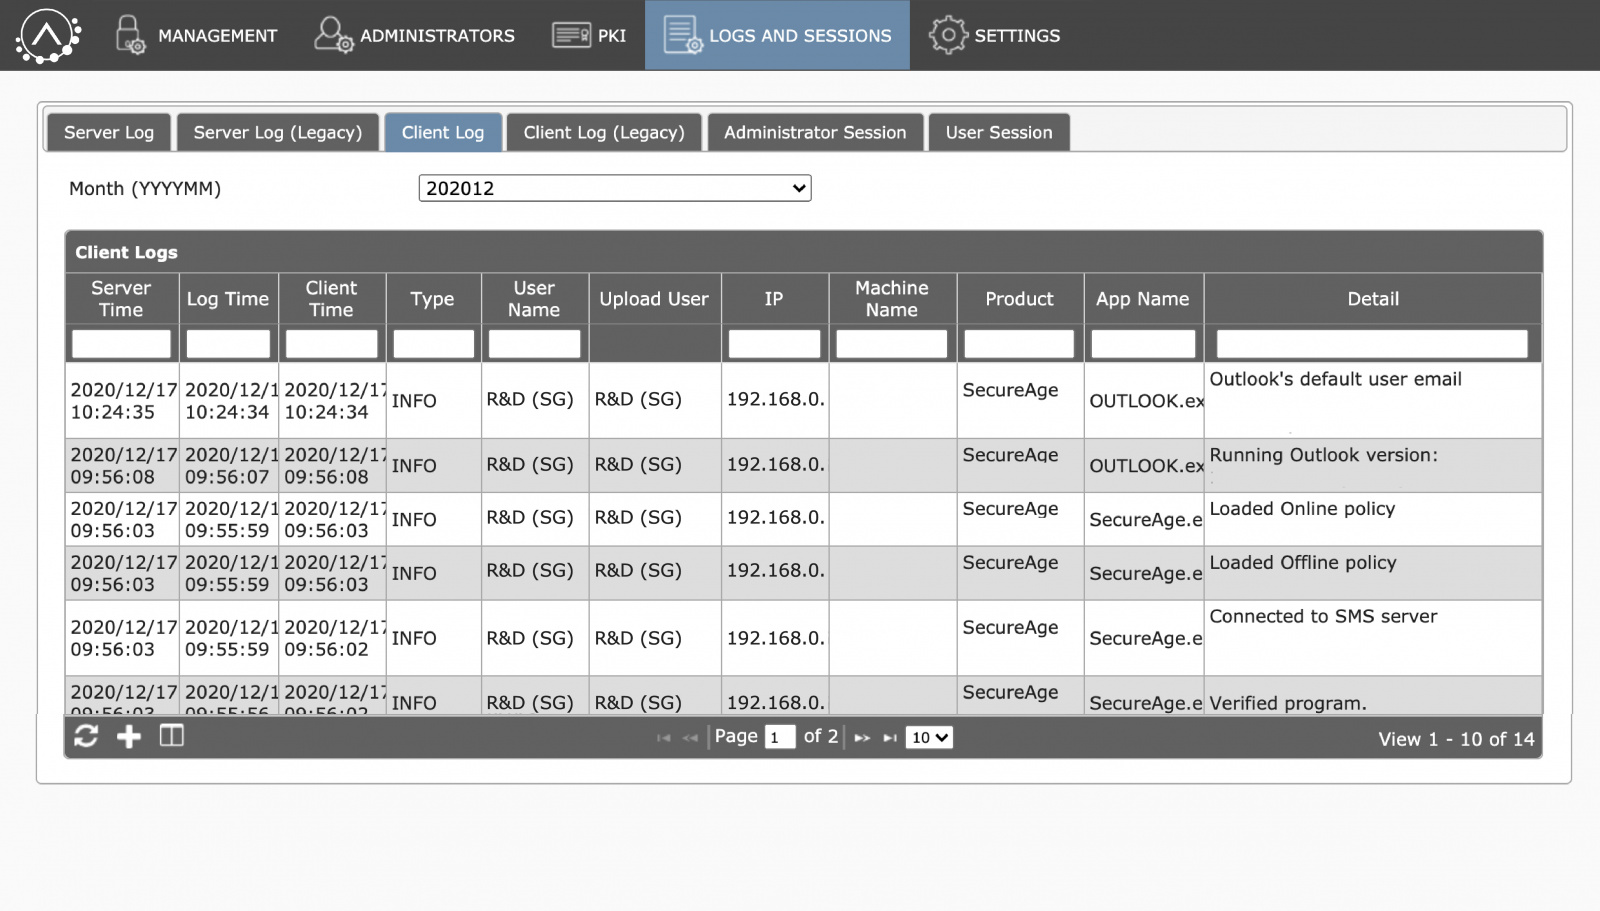1600x911 pixels.
Task: Focus the Server Time filter field
Action: pos(121,343)
